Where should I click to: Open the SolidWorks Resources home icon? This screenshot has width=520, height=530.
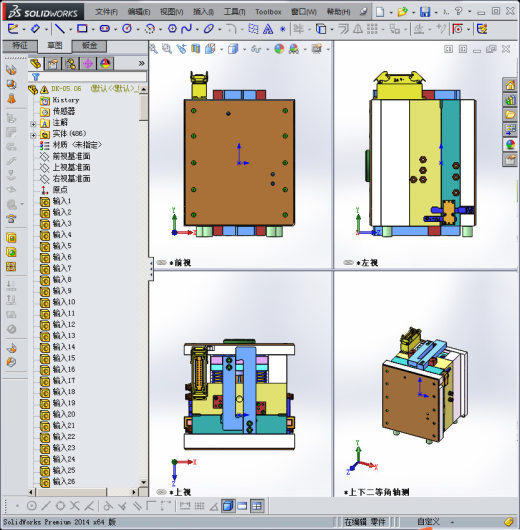[510, 85]
